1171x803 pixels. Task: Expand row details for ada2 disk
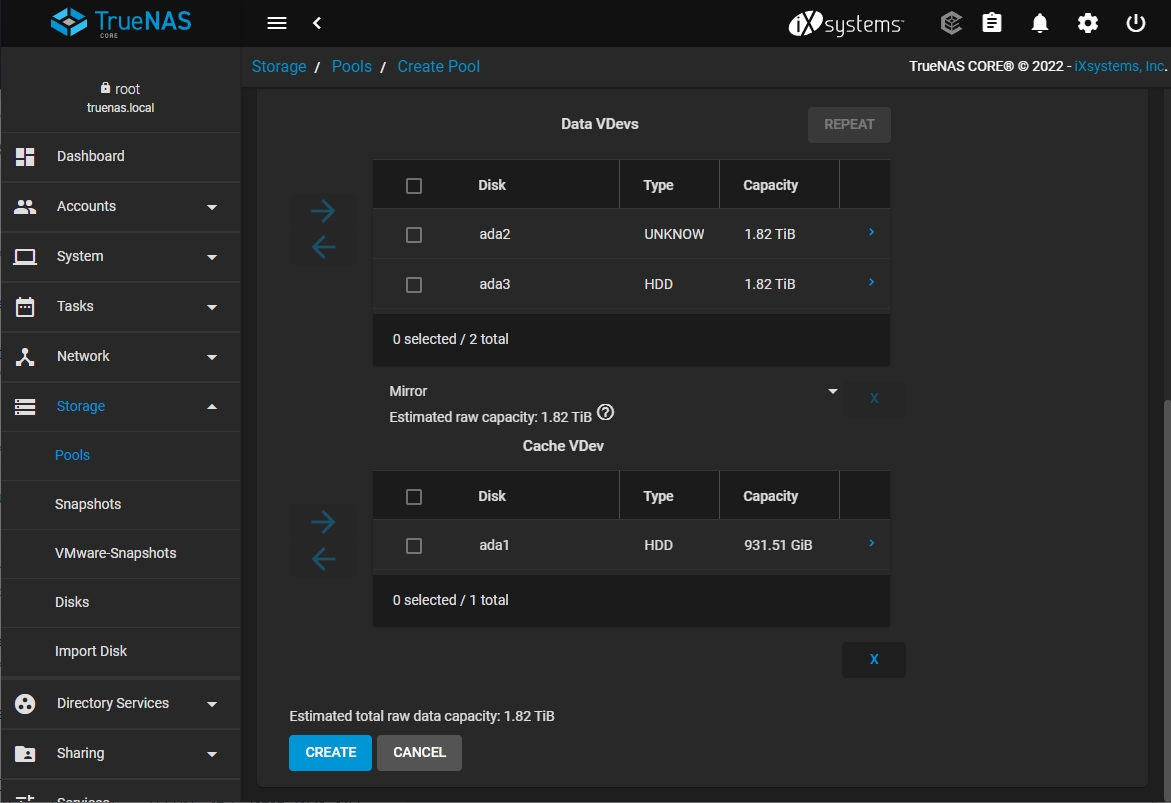871,233
